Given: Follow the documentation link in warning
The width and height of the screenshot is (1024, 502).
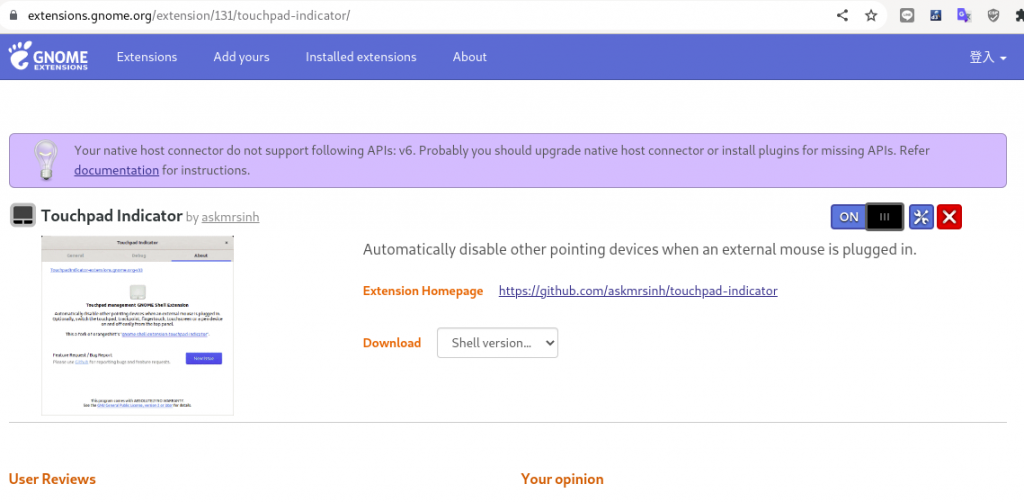Looking at the screenshot, I should pos(116,170).
